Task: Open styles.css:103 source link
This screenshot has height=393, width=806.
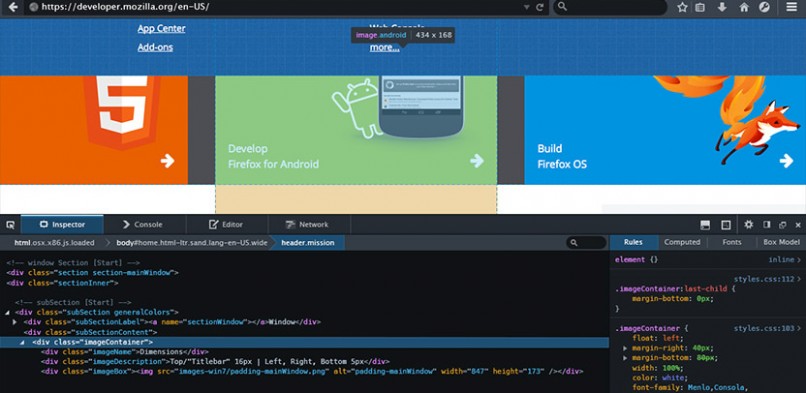Action: tap(764, 328)
